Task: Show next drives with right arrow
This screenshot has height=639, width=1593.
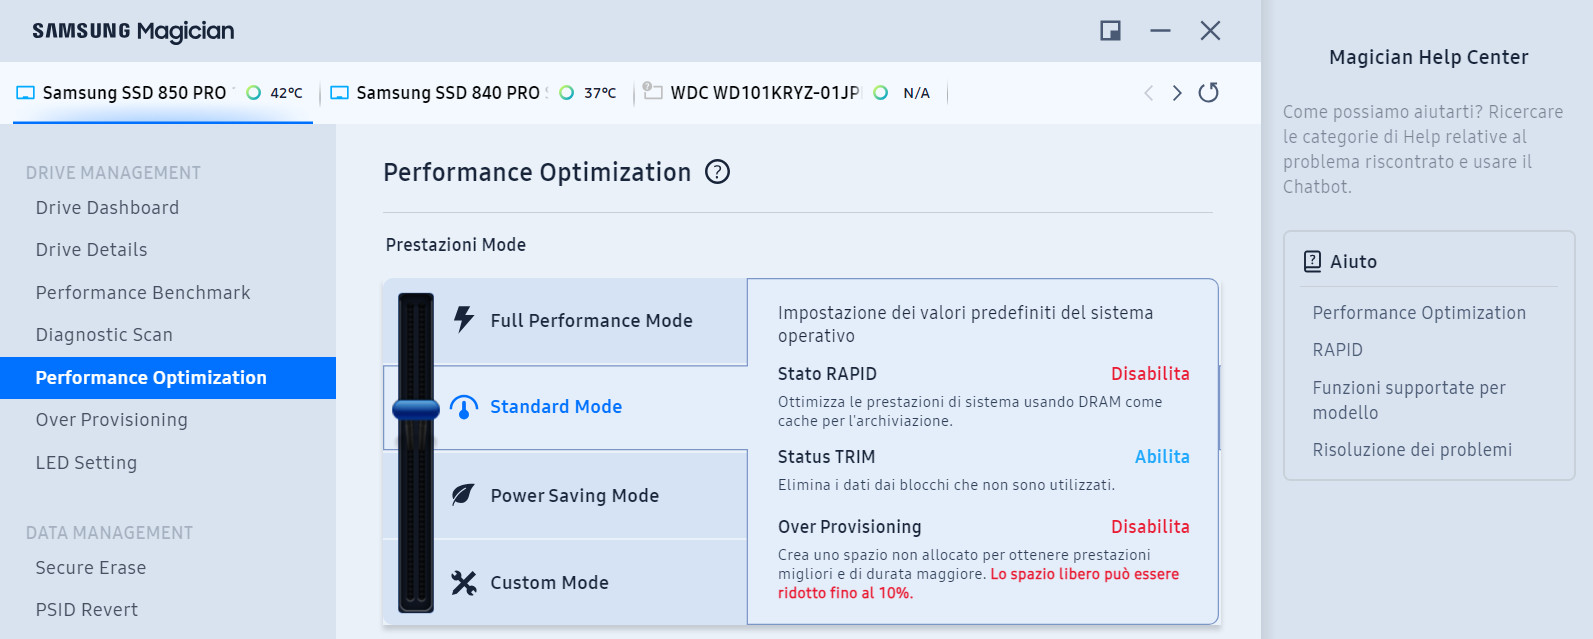Action: click(1177, 93)
